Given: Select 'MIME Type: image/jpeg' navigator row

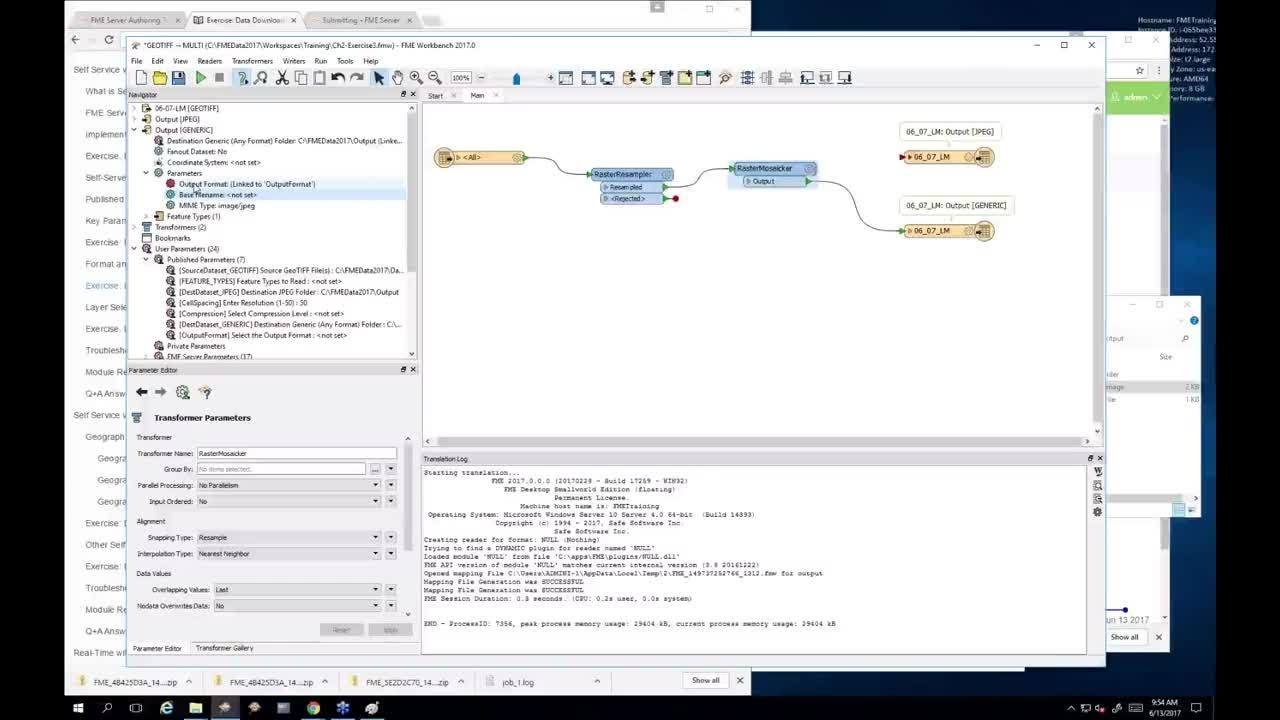Looking at the screenshot, I should point(216,205).
